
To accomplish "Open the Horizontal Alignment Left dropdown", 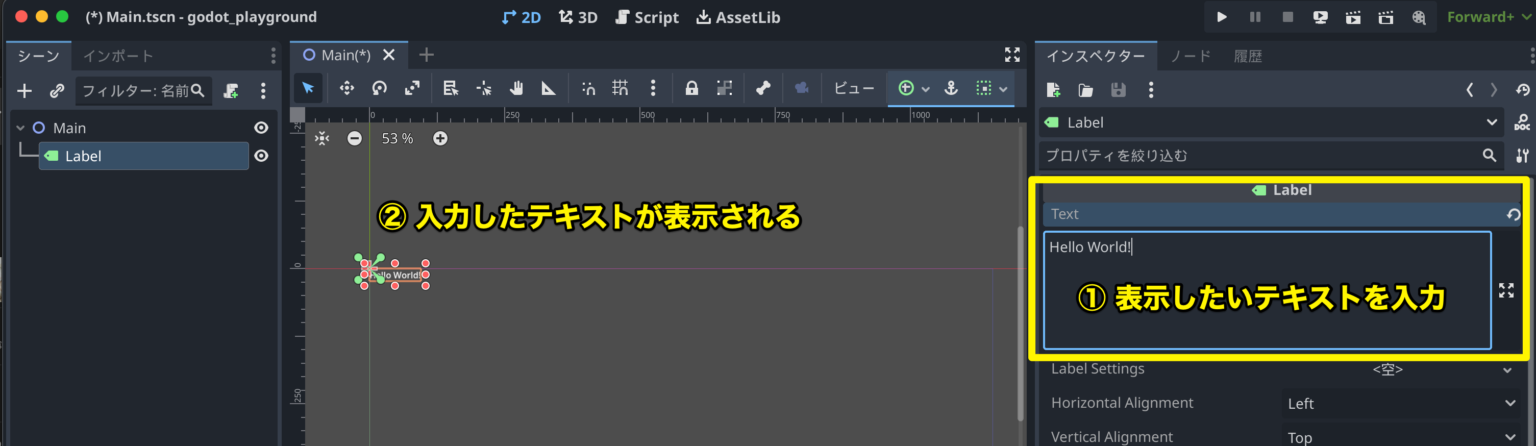I will point(1402,403).
